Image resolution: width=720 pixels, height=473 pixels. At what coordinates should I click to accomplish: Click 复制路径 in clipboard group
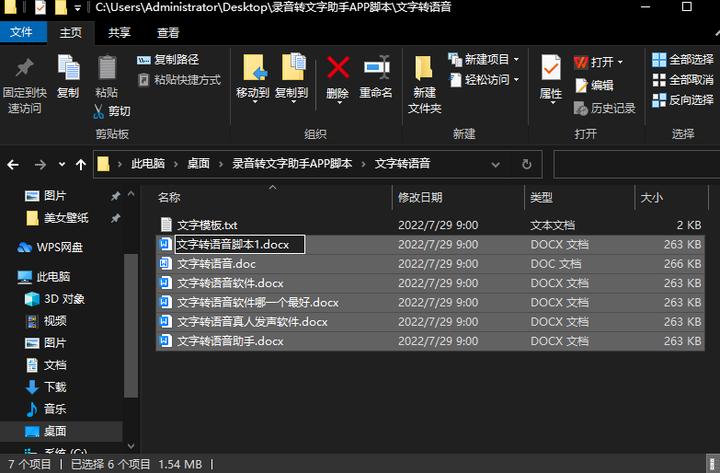tap(168, 60)
